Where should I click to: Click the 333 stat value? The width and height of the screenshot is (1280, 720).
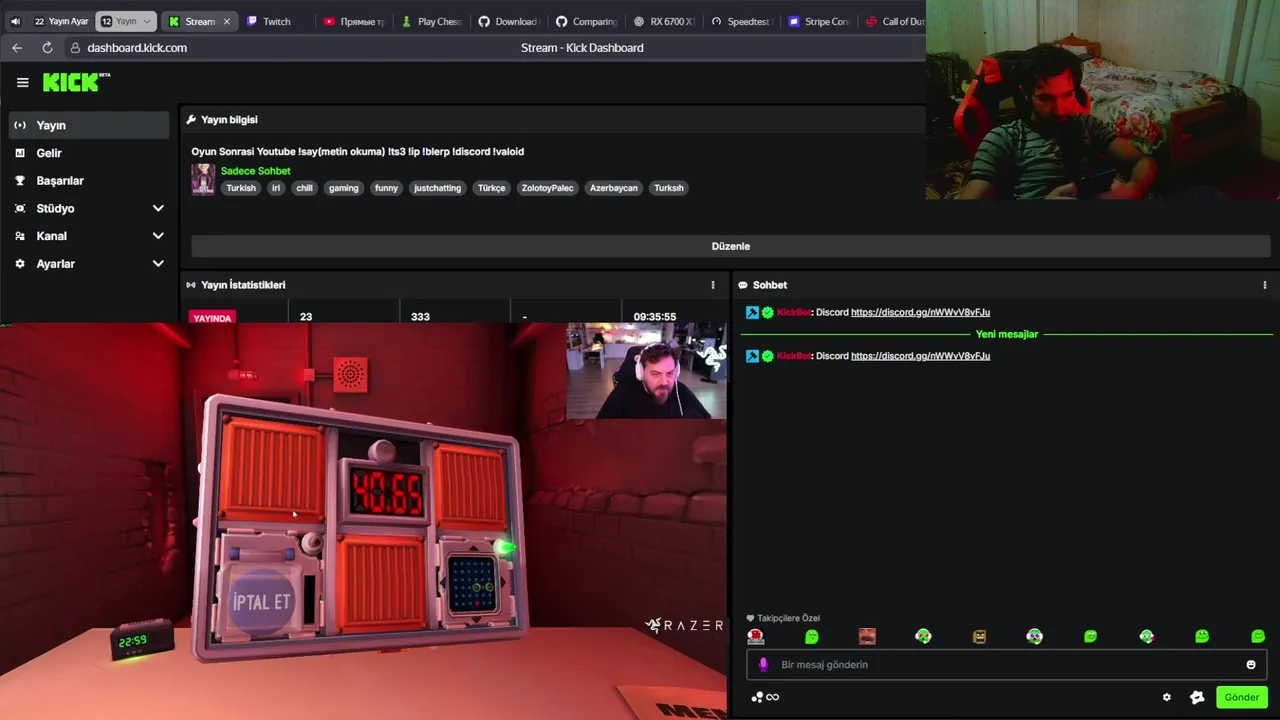(420, 317)
